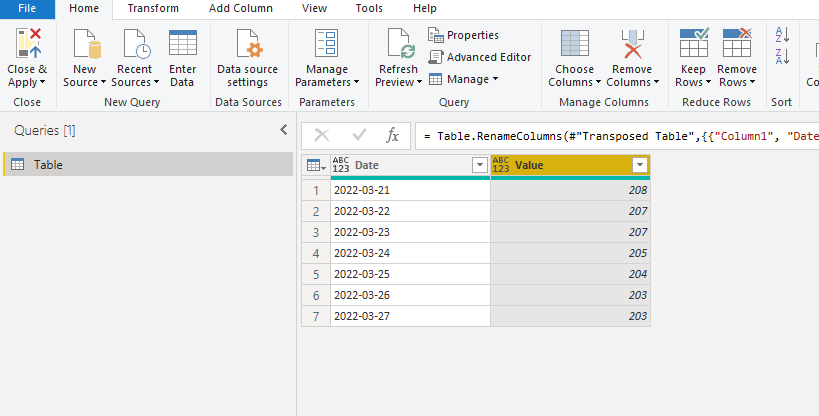819x416 pixels.
Task: Expand Manage Parameters dropdown arrow
Action: (357, 83)
